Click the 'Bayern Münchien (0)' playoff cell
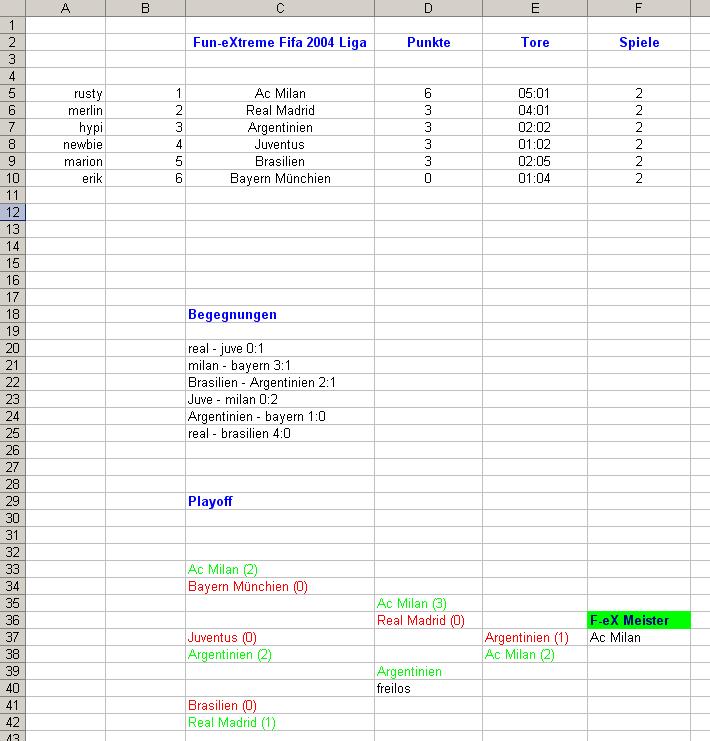This screenshot has height=741, width=710. 280,586
